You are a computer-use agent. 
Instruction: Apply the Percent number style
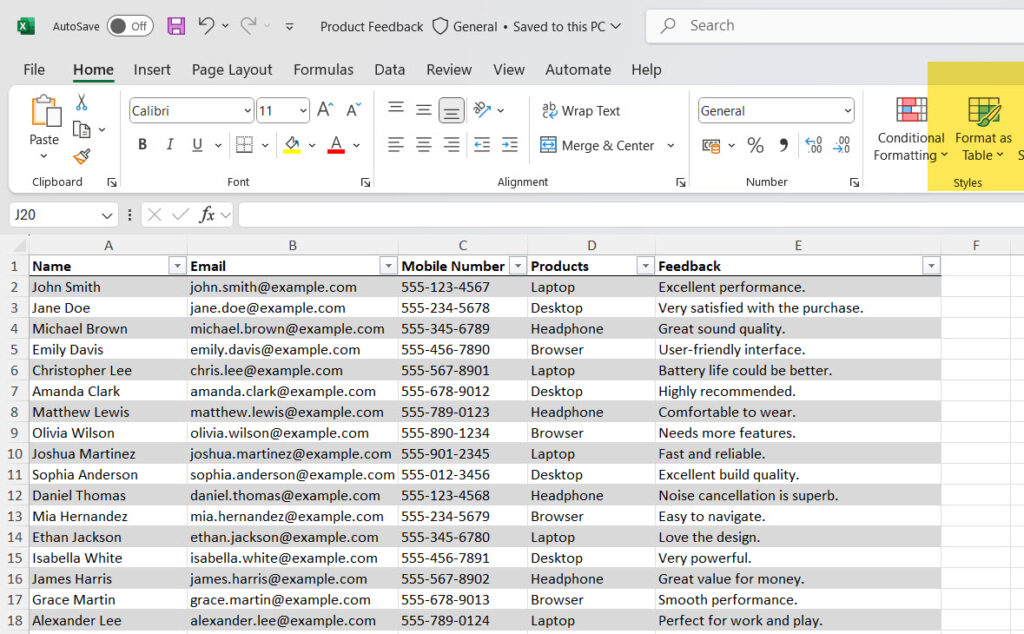pos(755,145)
